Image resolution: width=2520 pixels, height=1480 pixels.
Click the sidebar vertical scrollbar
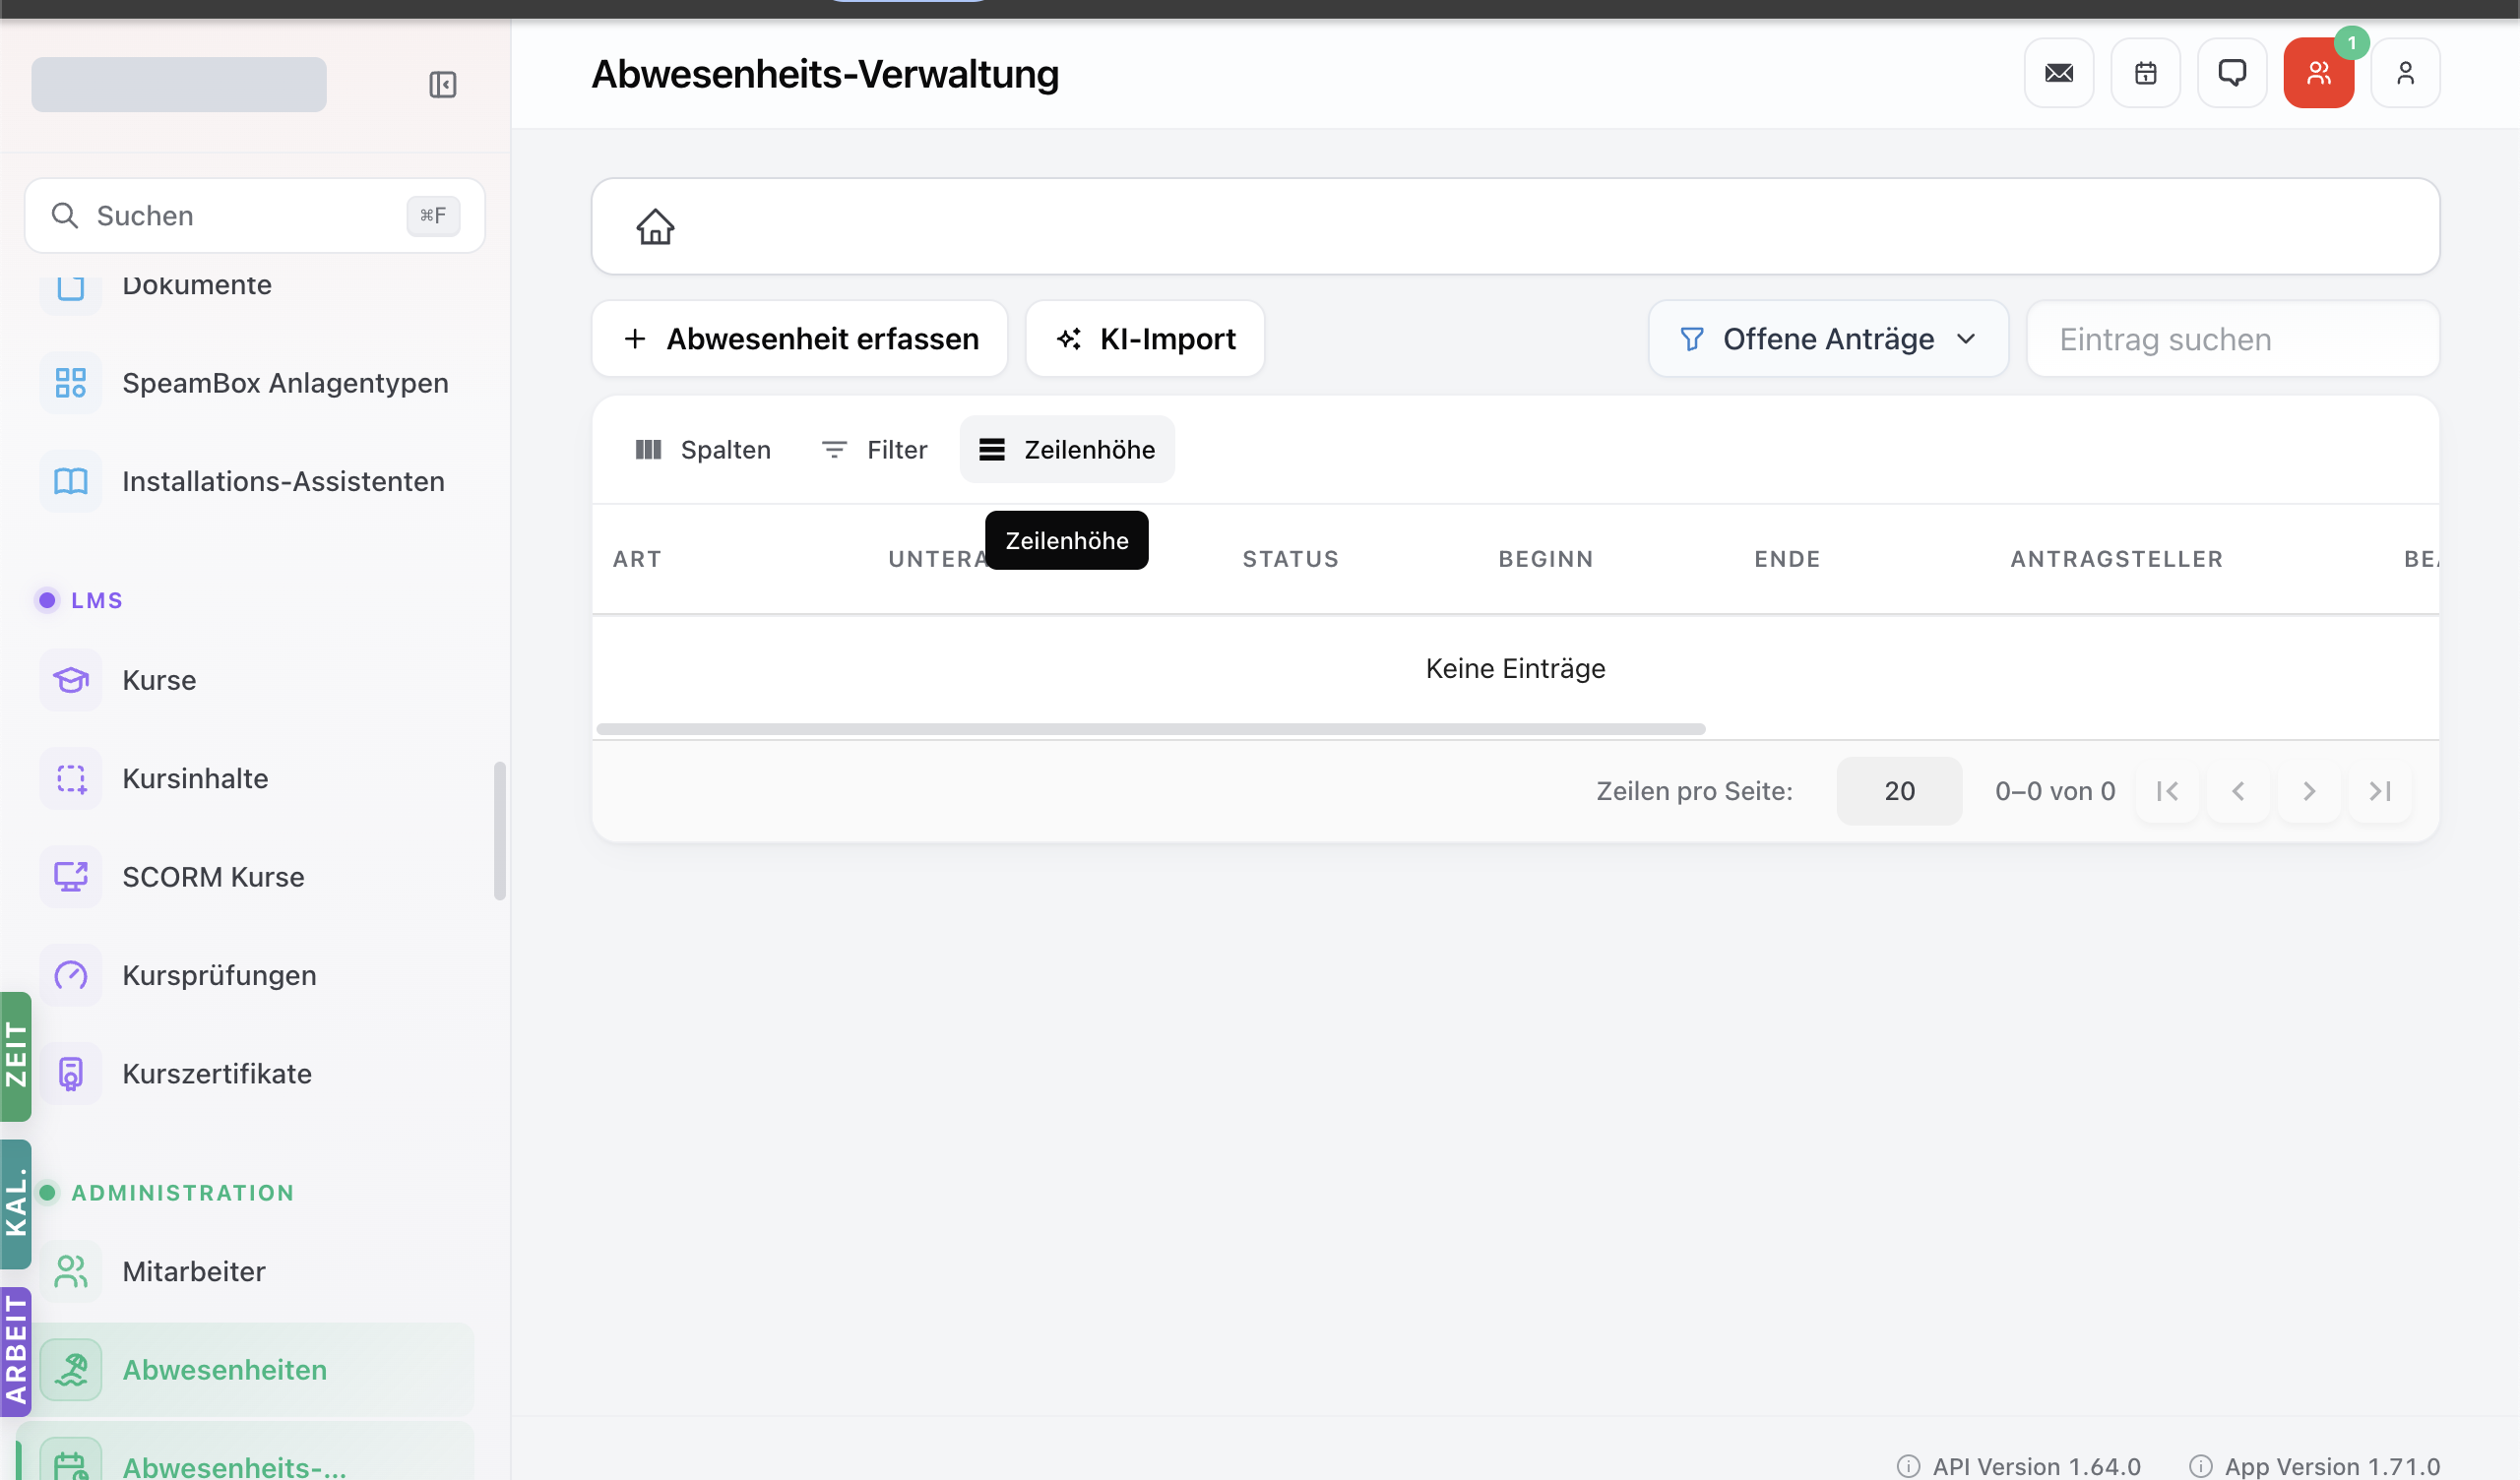point(500,831)
